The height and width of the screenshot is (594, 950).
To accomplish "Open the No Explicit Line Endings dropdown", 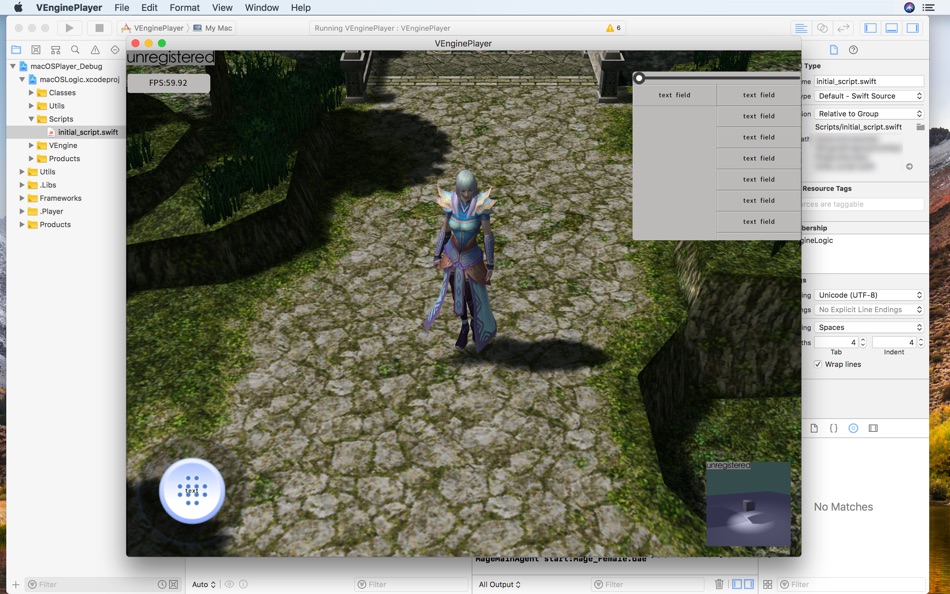I will [x=869, y=309].
